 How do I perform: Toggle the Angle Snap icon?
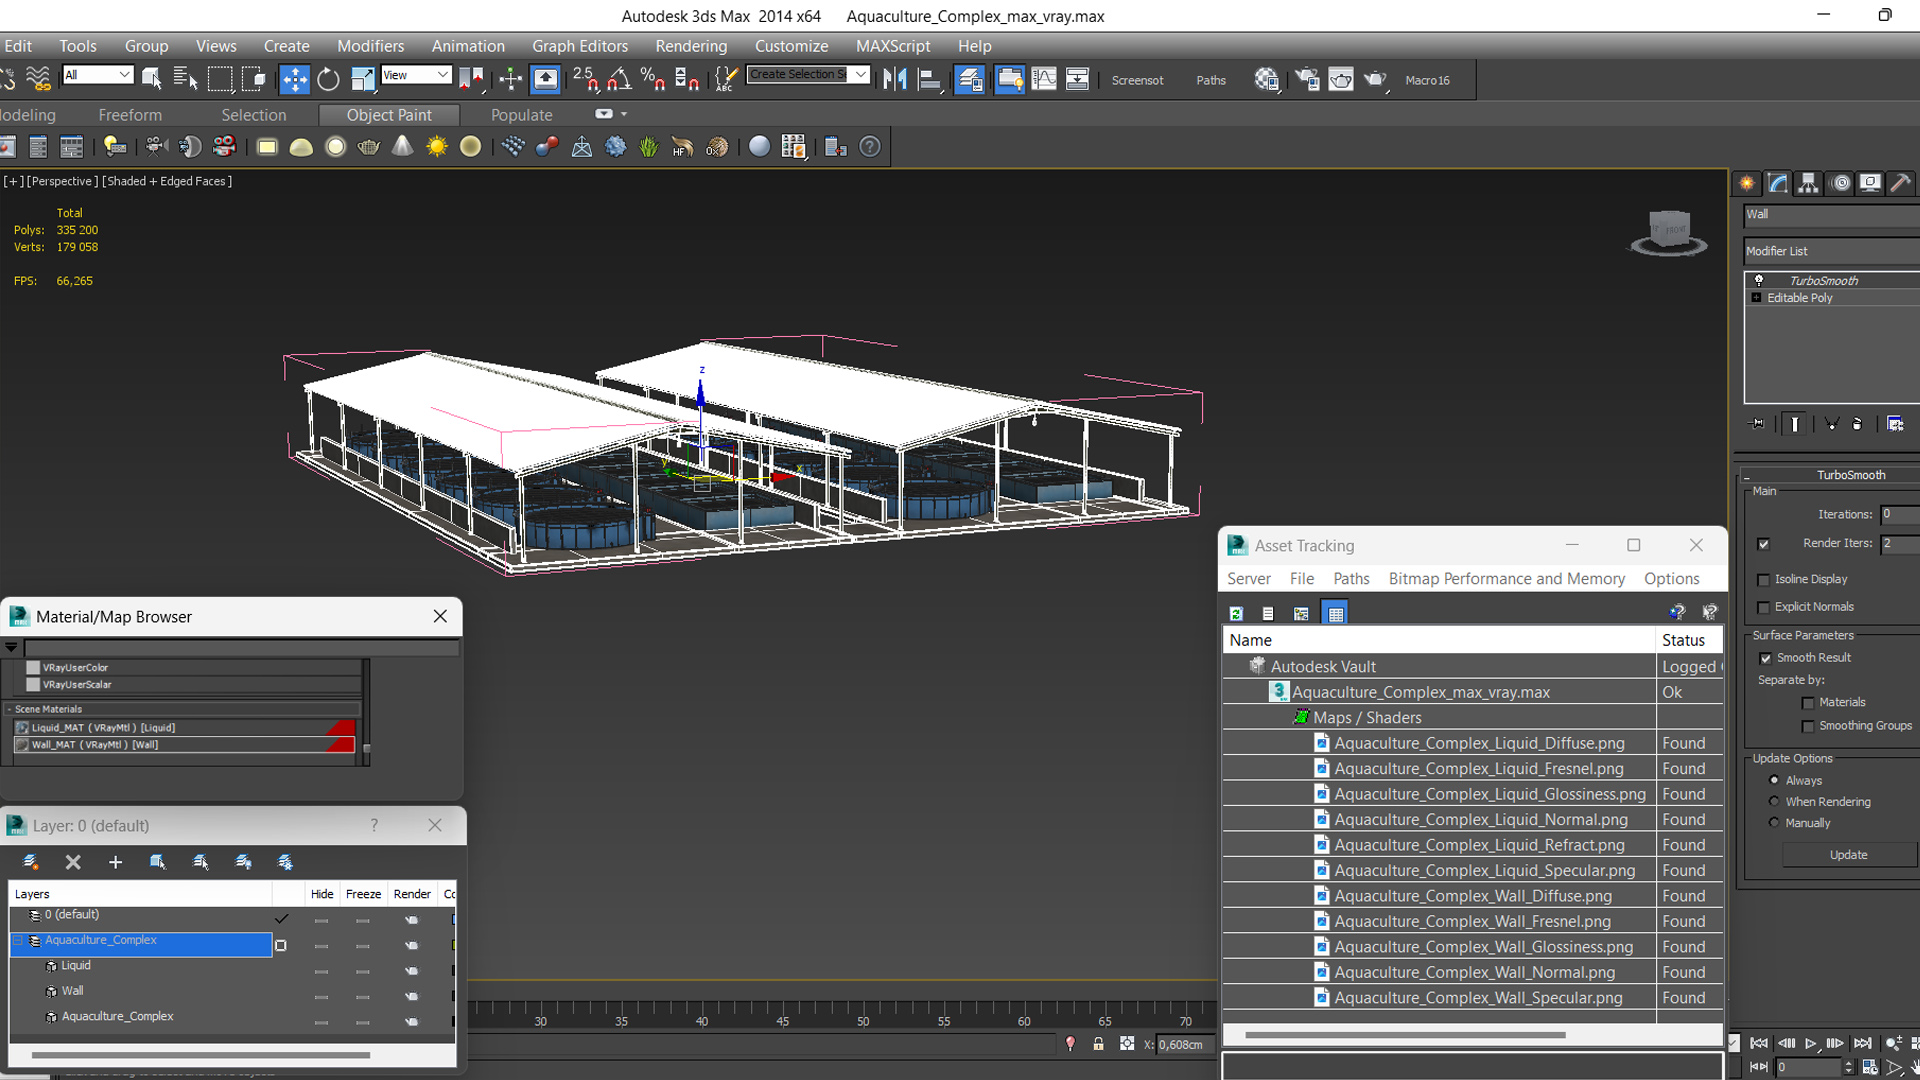click(x=619, y=80)
